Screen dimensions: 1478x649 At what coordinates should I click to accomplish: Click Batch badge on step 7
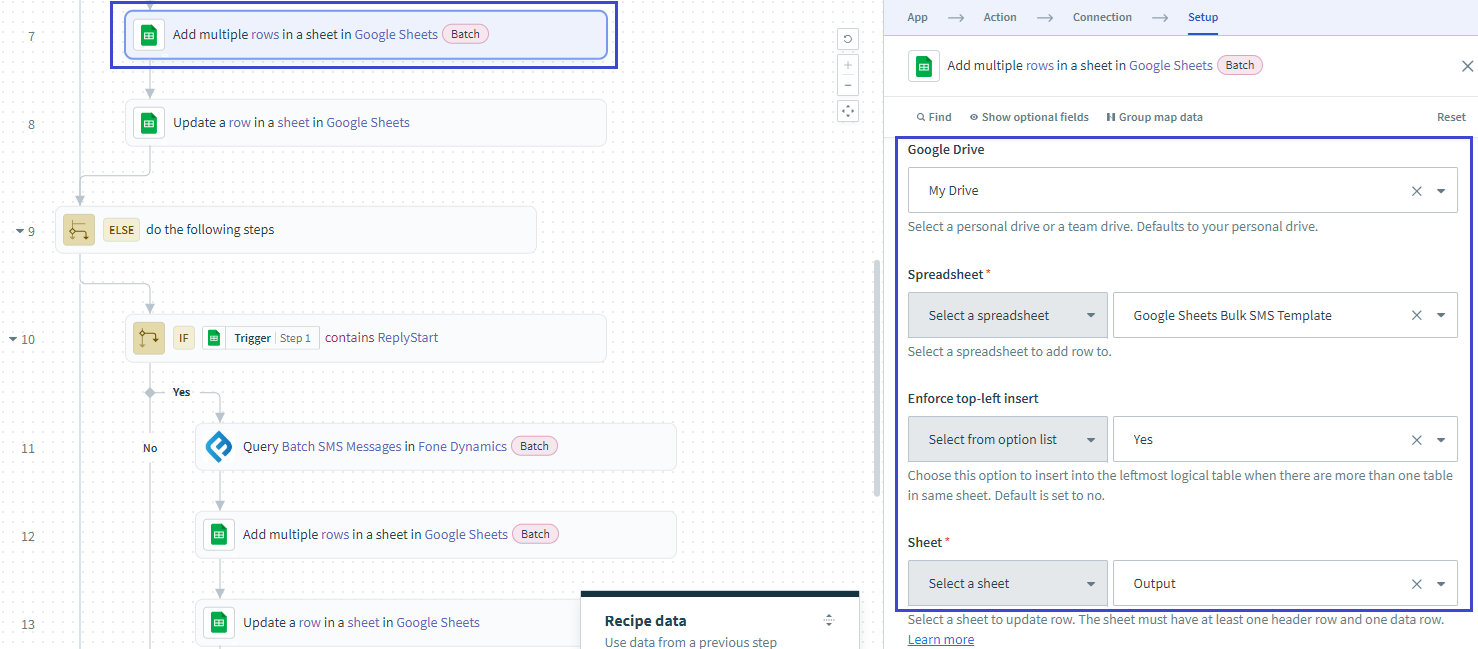click(465, 34)
